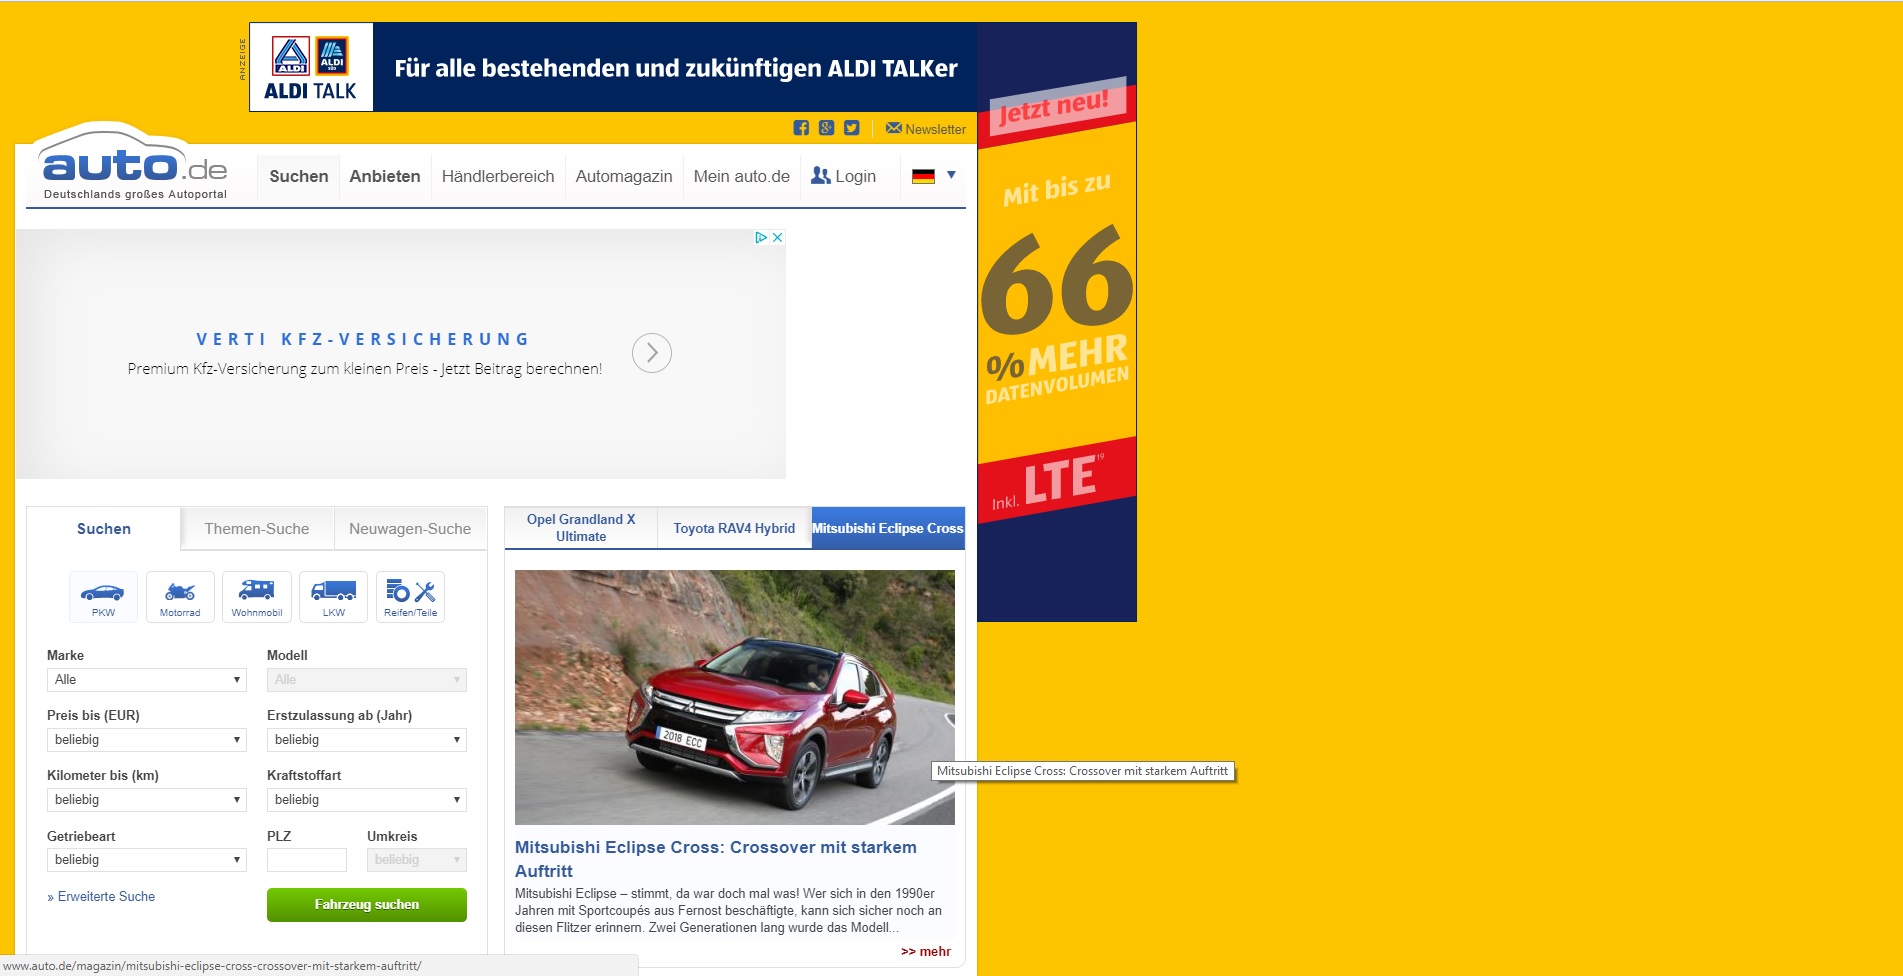Image resolution: width=1903 pixels, height=976 pixels.
Task: Click the German flag language icon
Action: [x=923, y=176]
